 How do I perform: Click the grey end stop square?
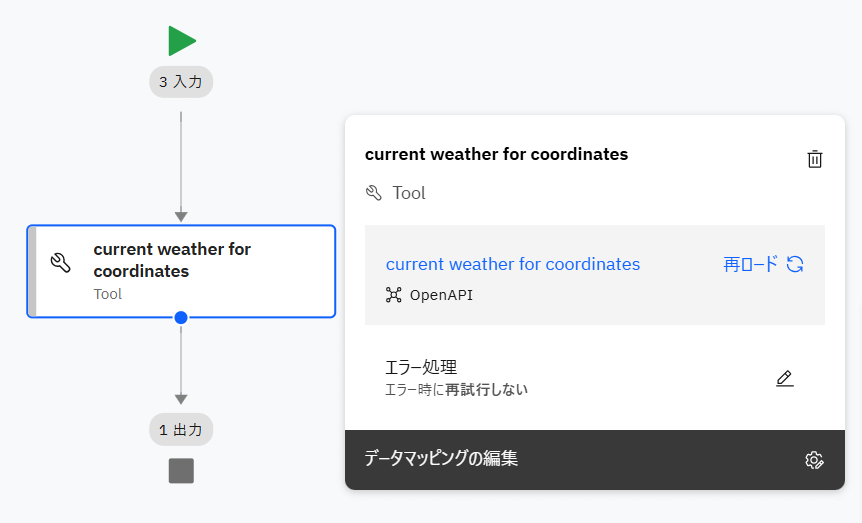click(x=181, y=471)
